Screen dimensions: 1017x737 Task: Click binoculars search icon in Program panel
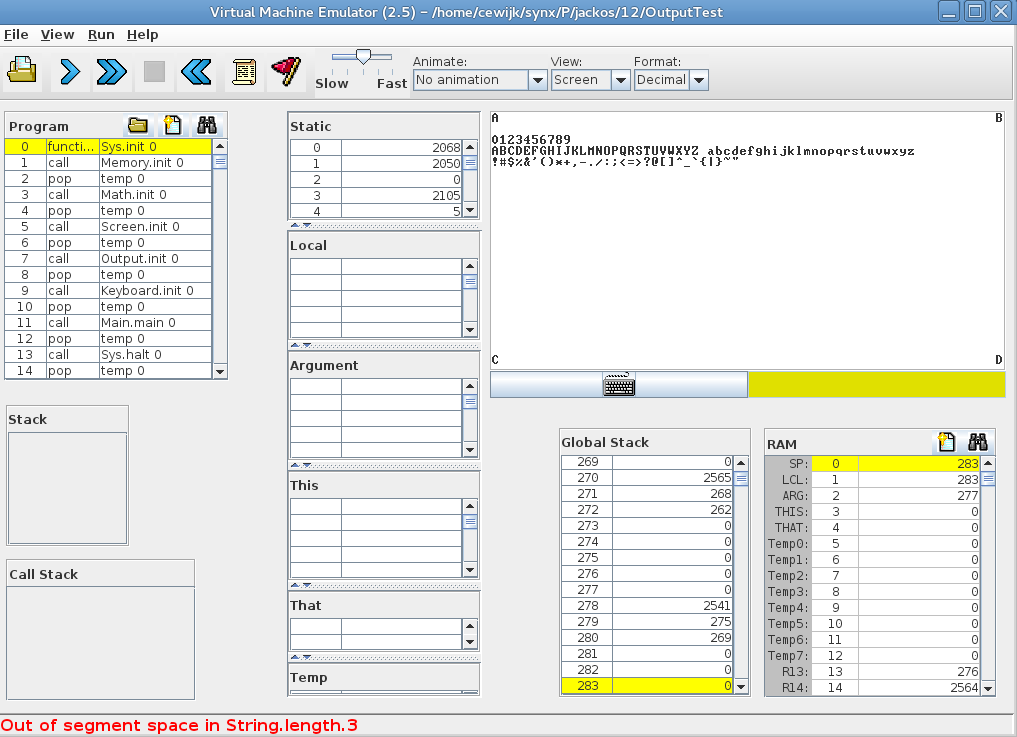click(206, 125)
